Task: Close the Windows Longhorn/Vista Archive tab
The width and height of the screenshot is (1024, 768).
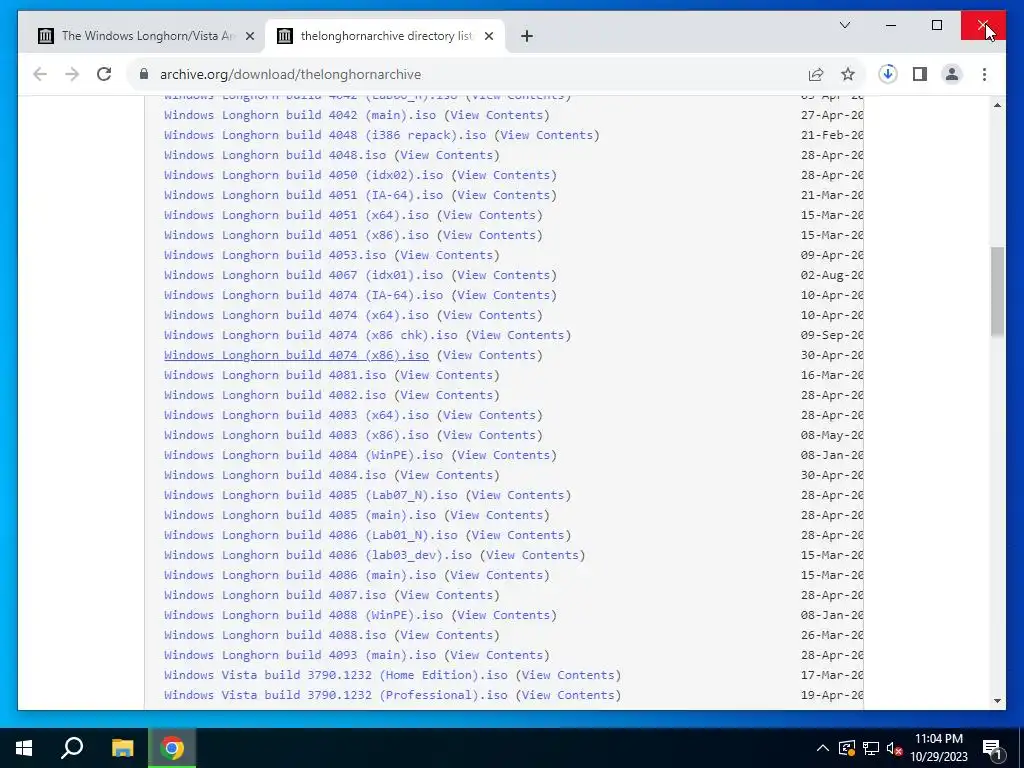Action: click(249, 36)
